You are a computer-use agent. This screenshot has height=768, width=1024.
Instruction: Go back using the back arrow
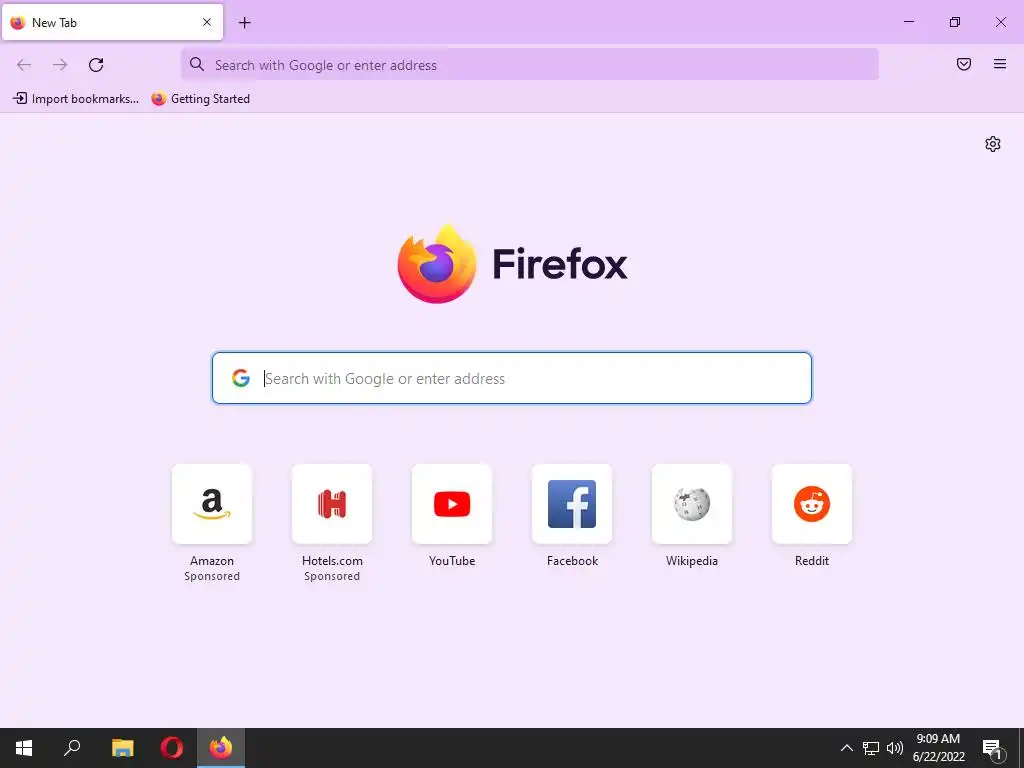(24, 65)
